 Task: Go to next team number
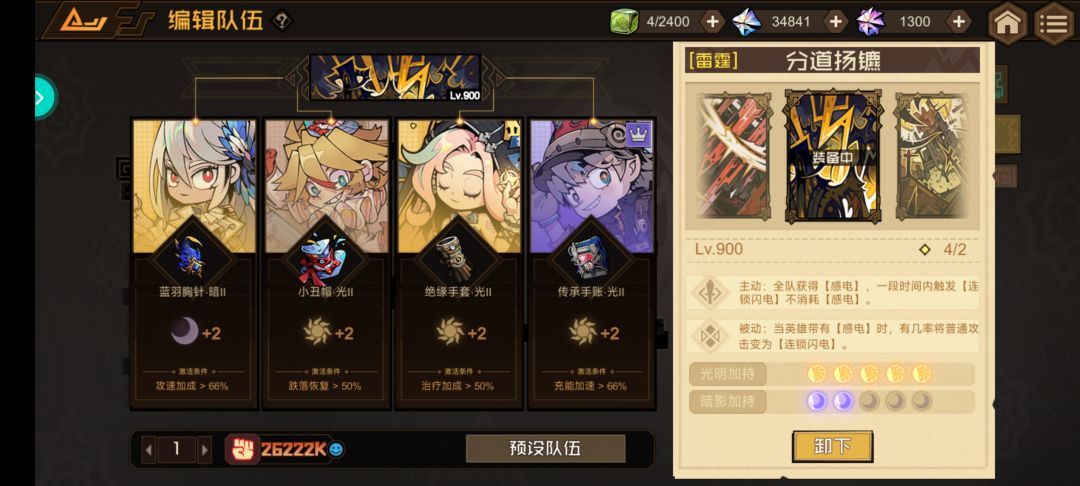pyautogui.click(x=205, y=450)
